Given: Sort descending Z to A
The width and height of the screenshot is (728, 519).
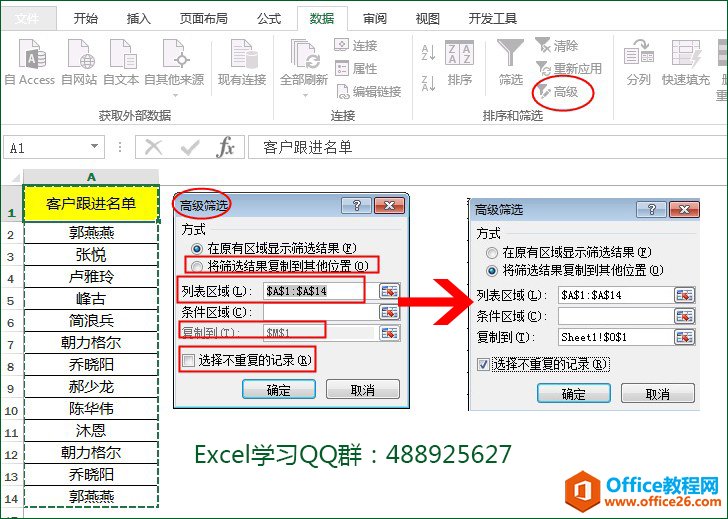Looking at the screenshot, I should (428, 83).
